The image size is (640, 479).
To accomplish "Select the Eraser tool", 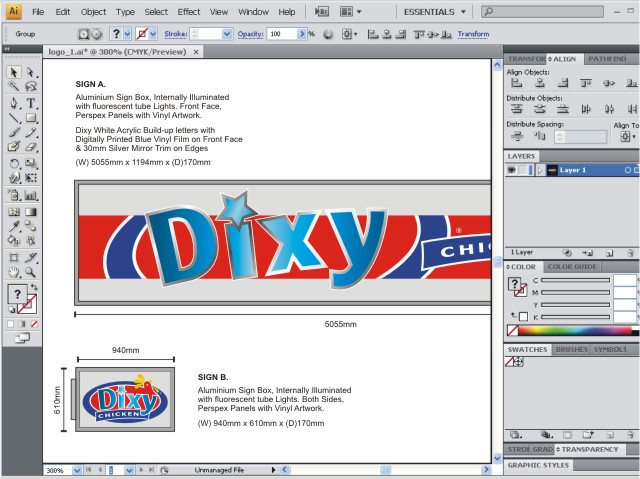I will 31,146.
